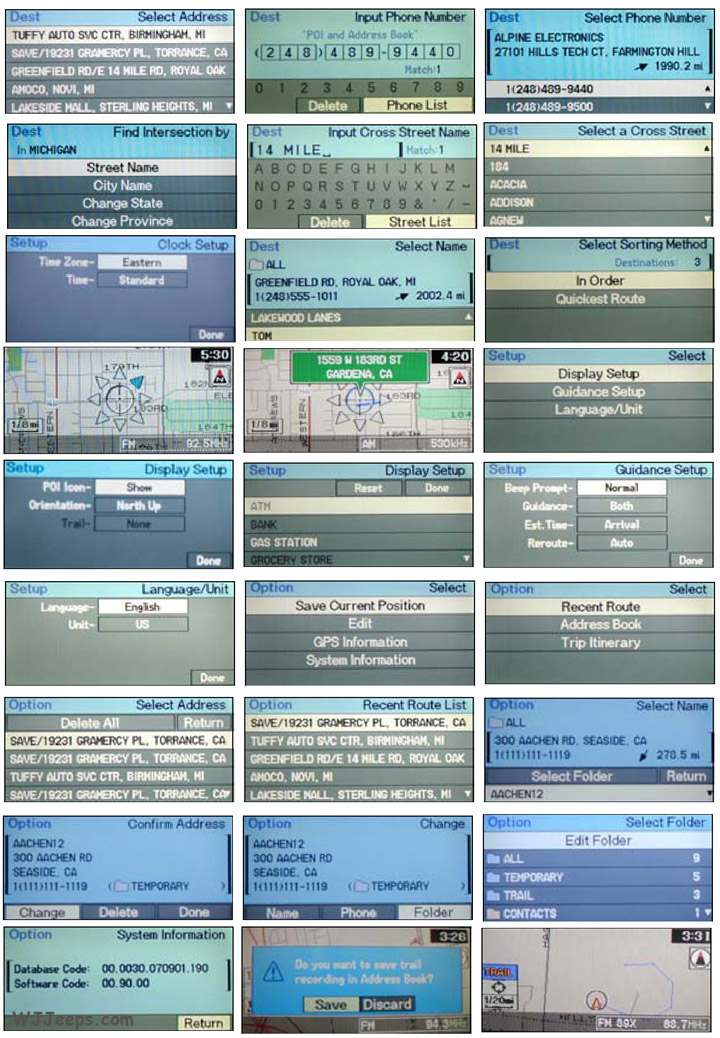Click the compass icon on the 5:30 map
Screen dimensions: 720x1038
pyautogui.click(x=222, y=377)
